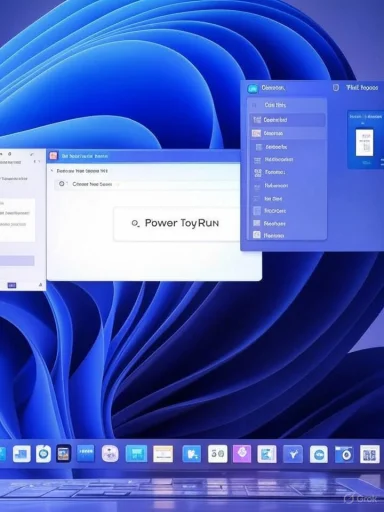Click the small blue button at left window bottom
This screenshot has width=384, height=512.
(x=12, y=285)
